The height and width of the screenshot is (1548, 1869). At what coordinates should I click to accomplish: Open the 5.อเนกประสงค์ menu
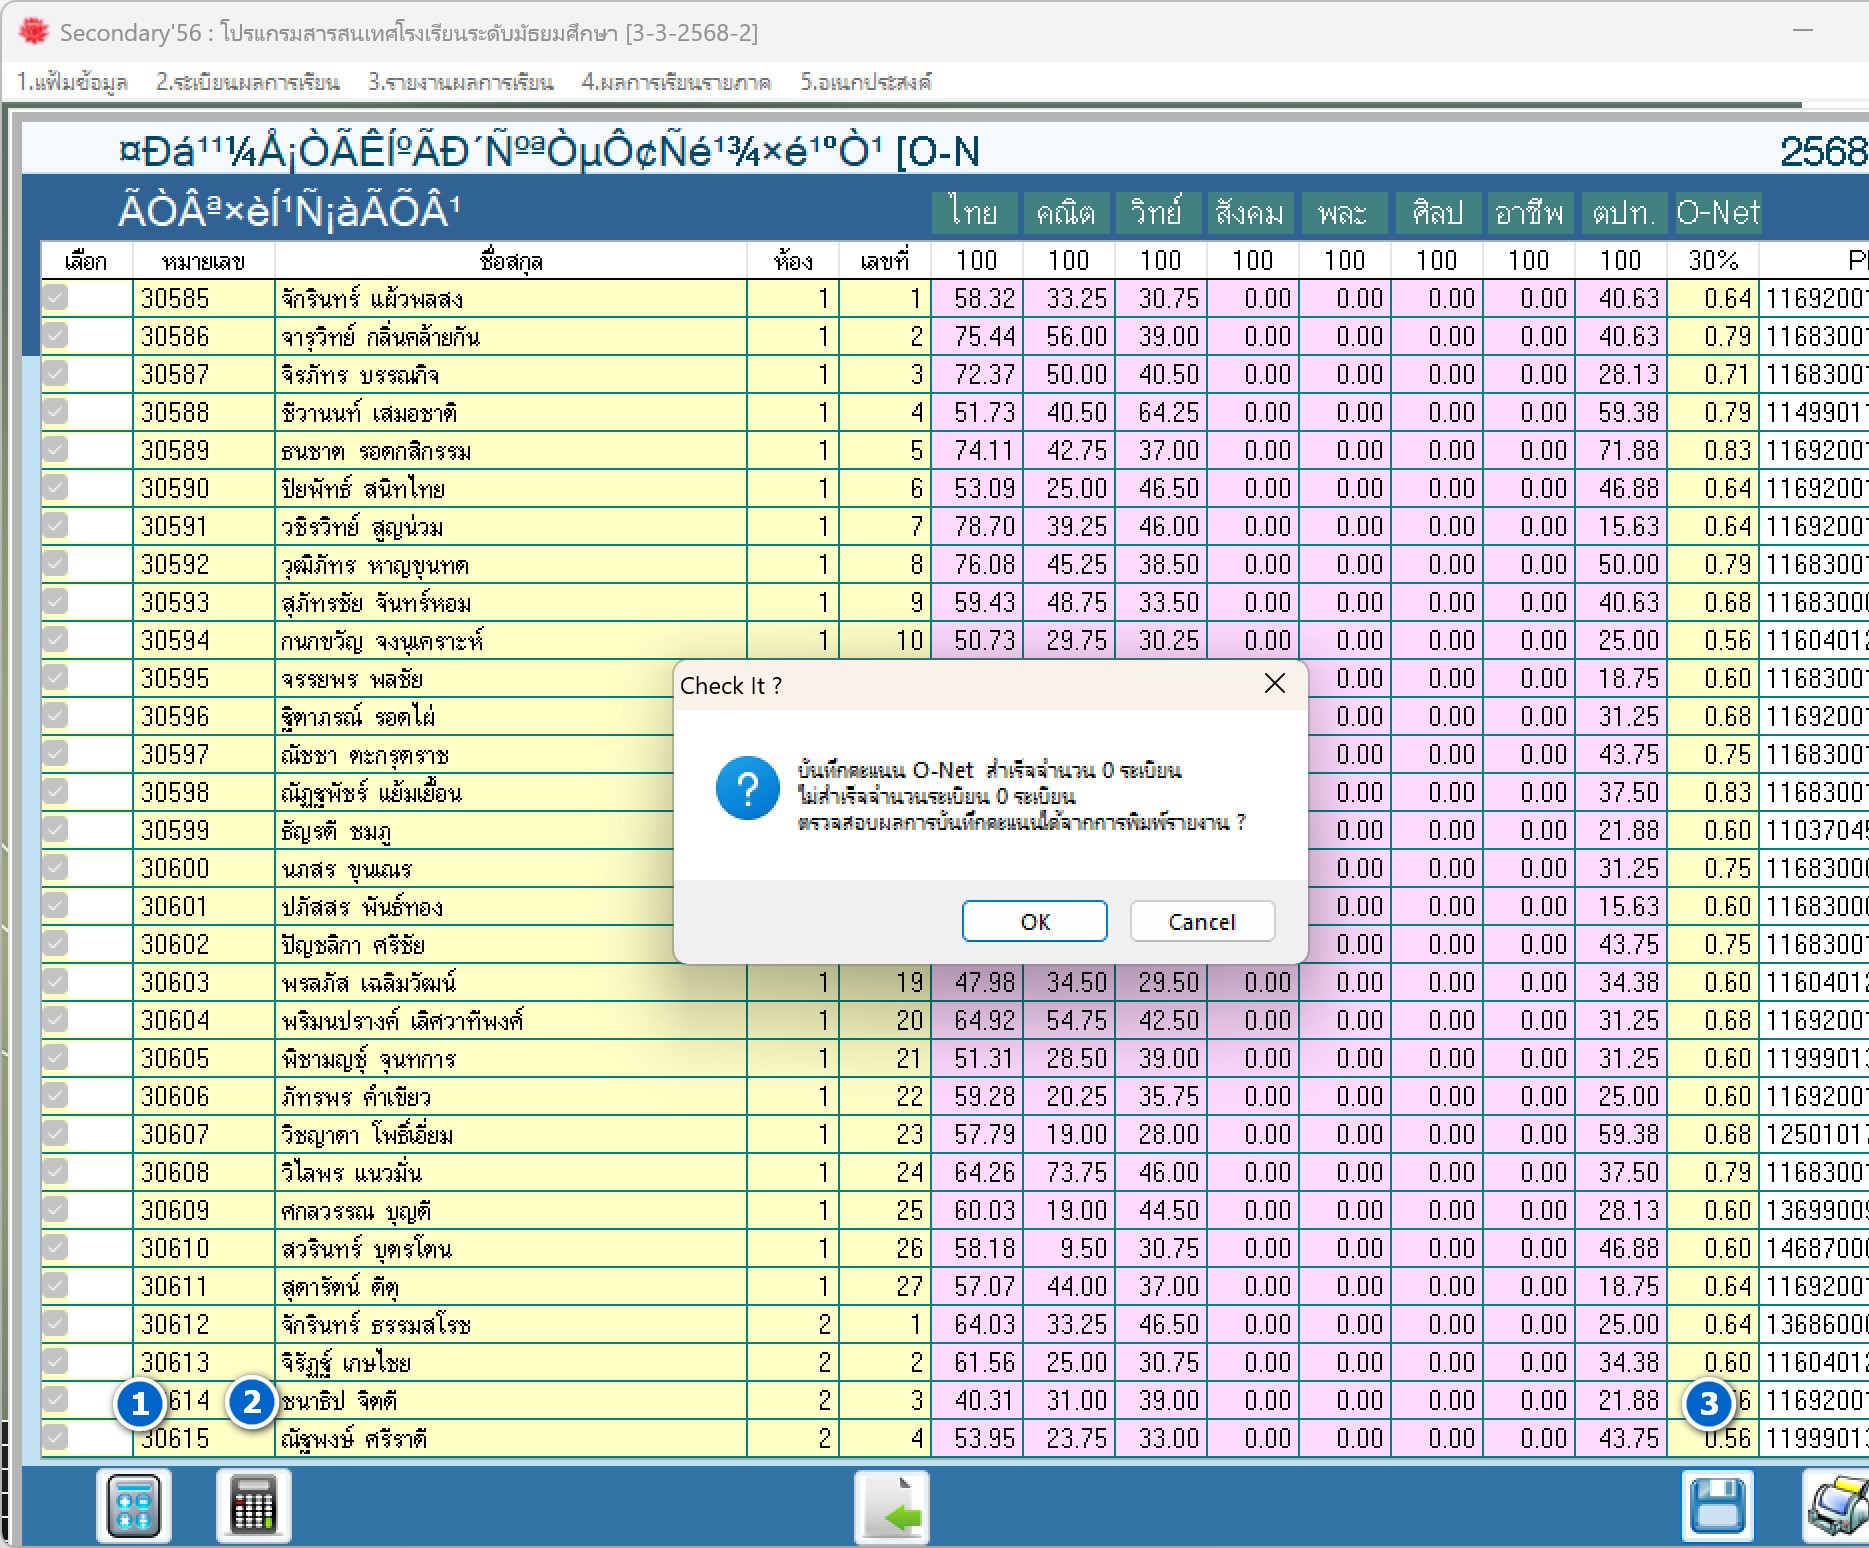tap(865, 82)
